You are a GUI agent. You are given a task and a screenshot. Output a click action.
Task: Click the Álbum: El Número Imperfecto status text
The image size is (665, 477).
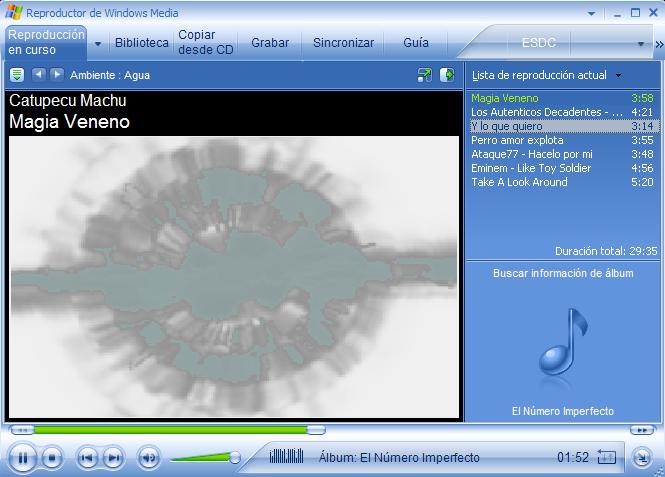click(x=399, y=457)
